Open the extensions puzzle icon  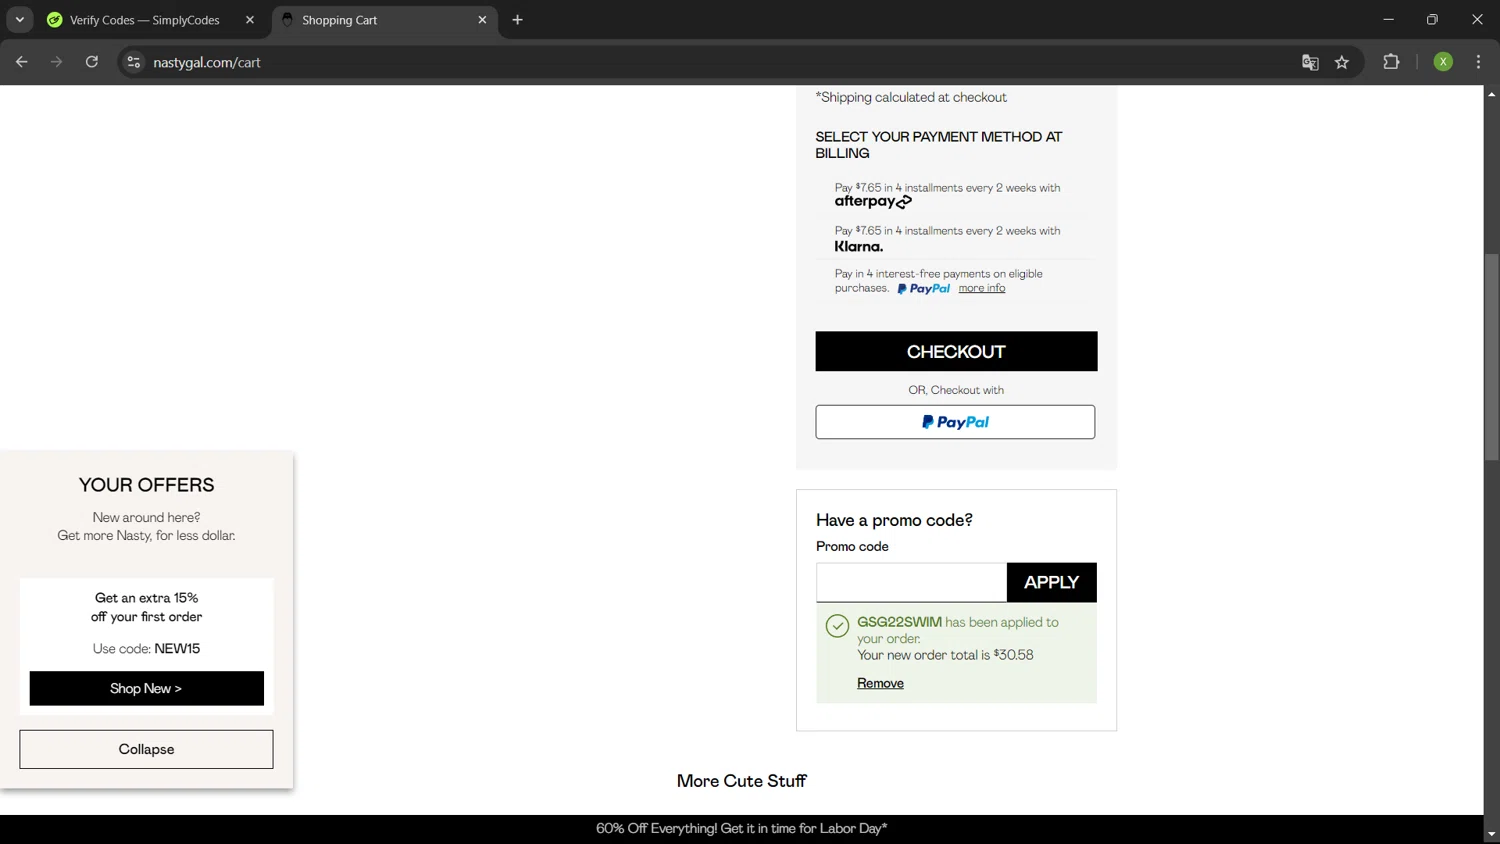(x=1391, y=62)
